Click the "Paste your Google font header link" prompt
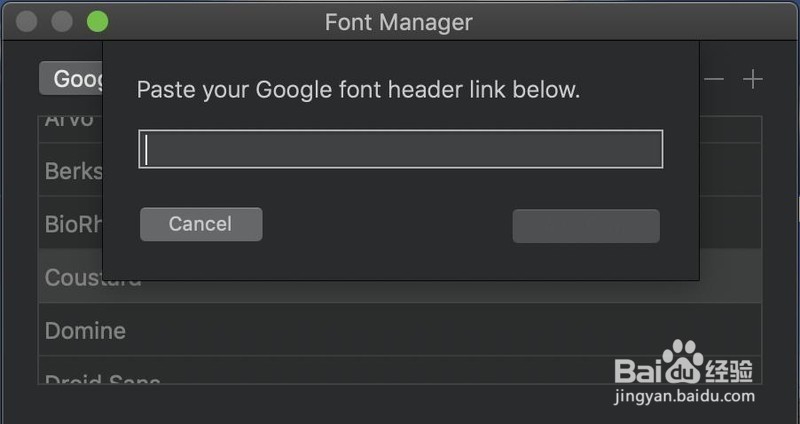 click(358, 90)
